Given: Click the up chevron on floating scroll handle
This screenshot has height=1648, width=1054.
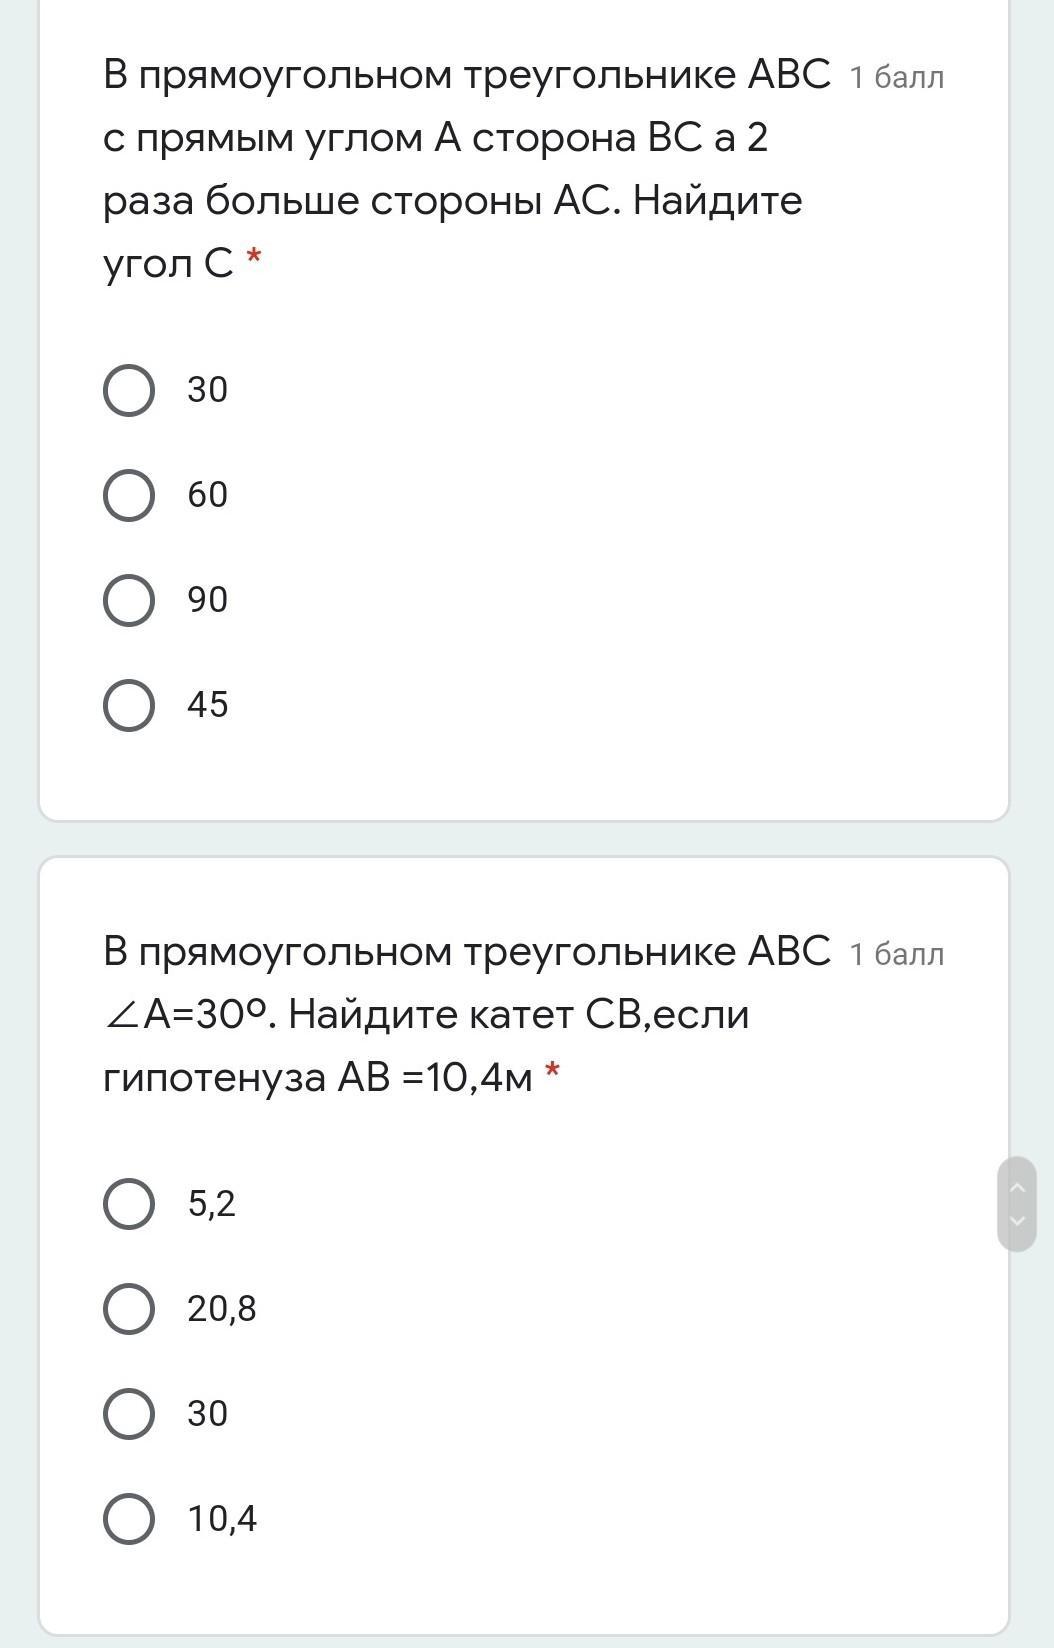Looking at the screenshot, I should (1018, 1187).
